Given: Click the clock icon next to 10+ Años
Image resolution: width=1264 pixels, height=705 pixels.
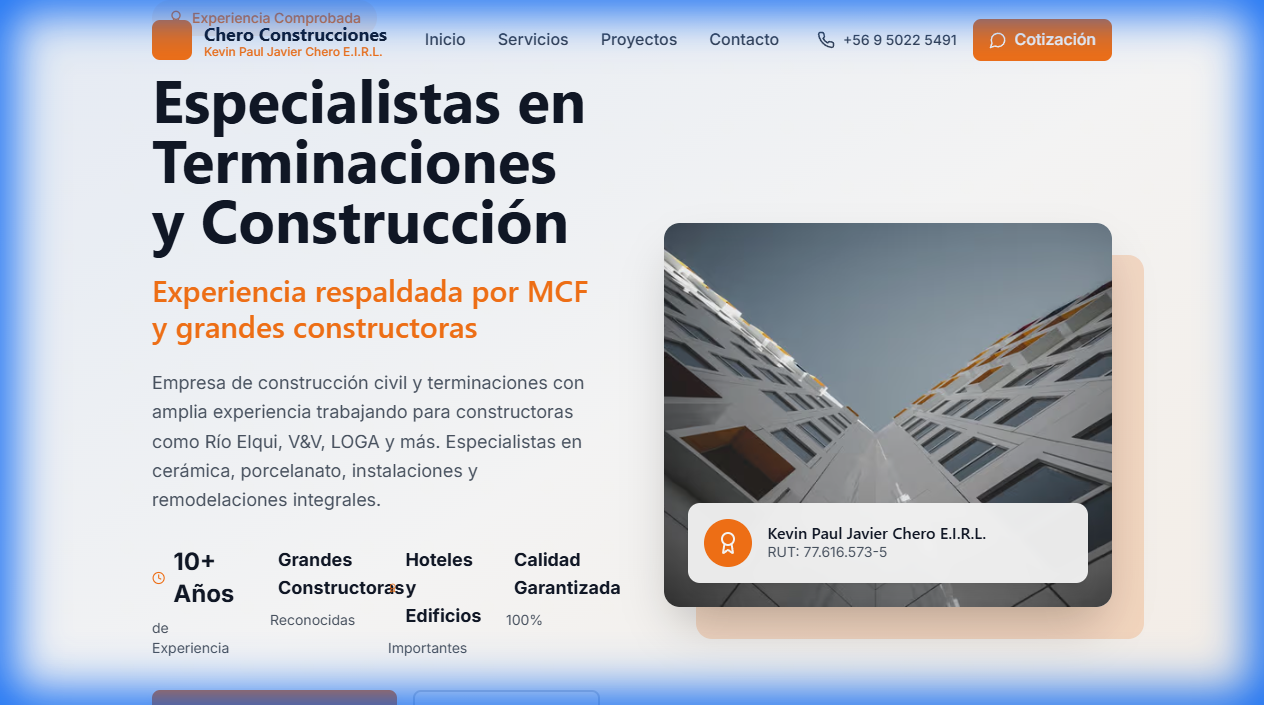Looking at the screenshot, I should click(x=157, y=577).
